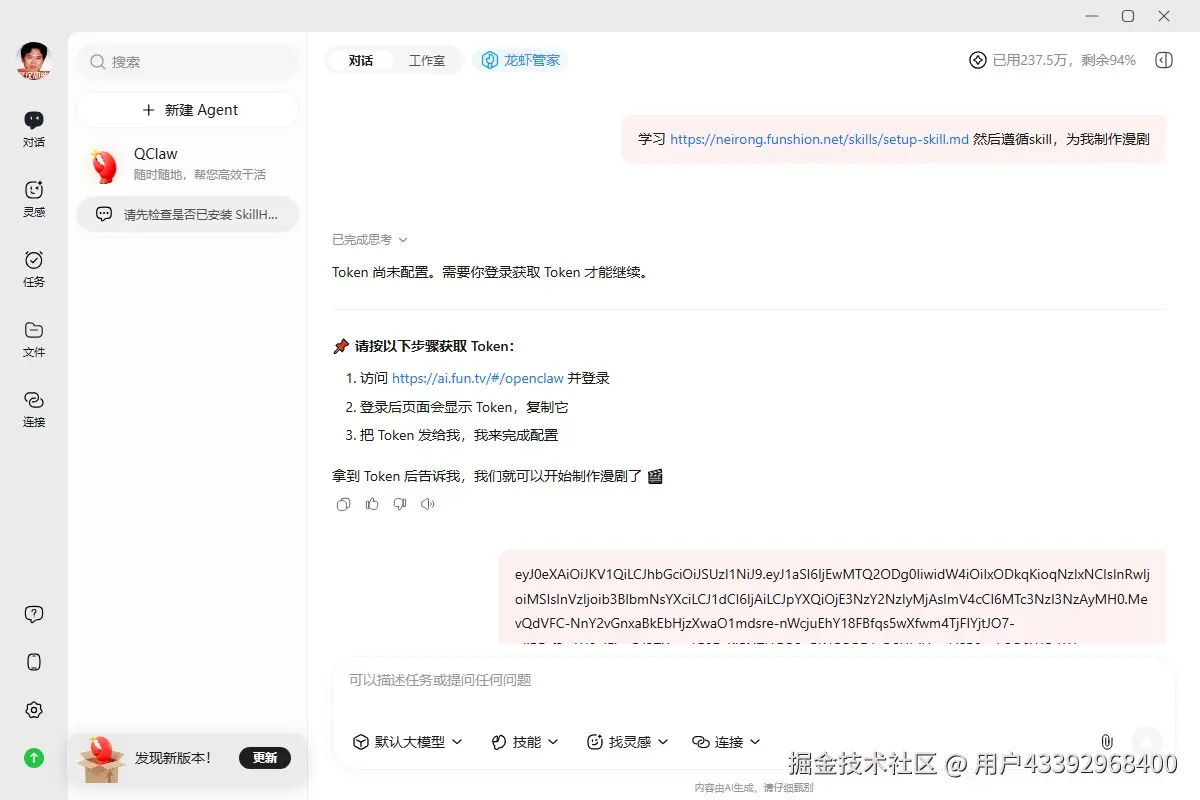
Task: Open the 任务 tasks section
Action: (x=34, y=269)
